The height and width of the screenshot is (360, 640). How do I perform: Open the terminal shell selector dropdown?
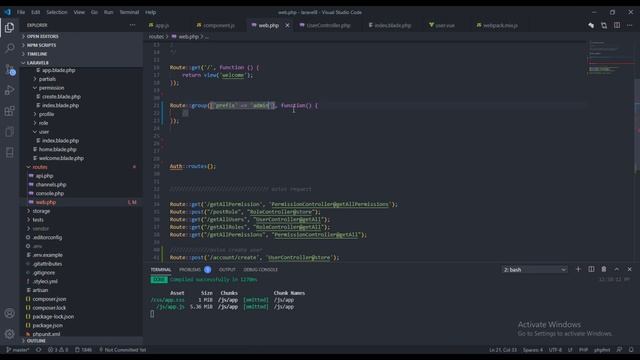534,270
